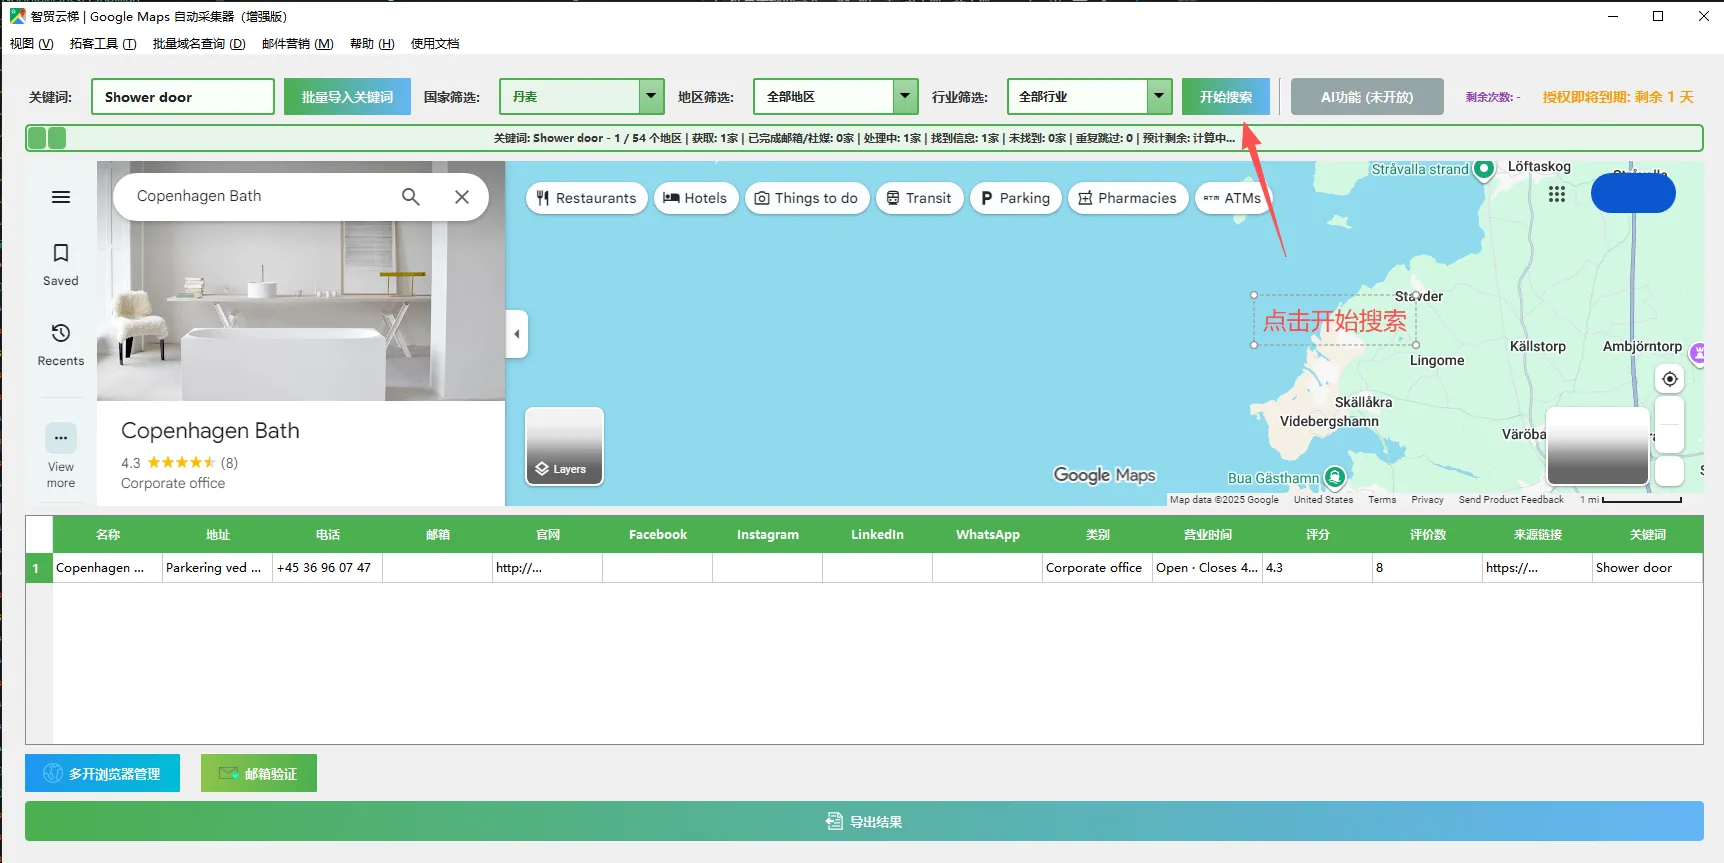Collapse the side panel arrow
This screenshot has width=1724, height=863.
517,334
